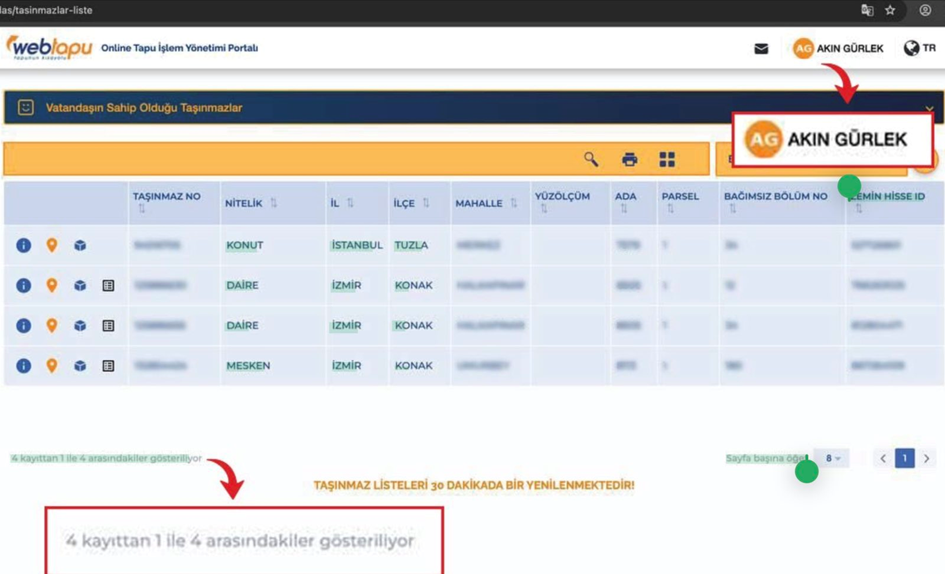
Task: Switch to grid view icon
Action: 667,159
